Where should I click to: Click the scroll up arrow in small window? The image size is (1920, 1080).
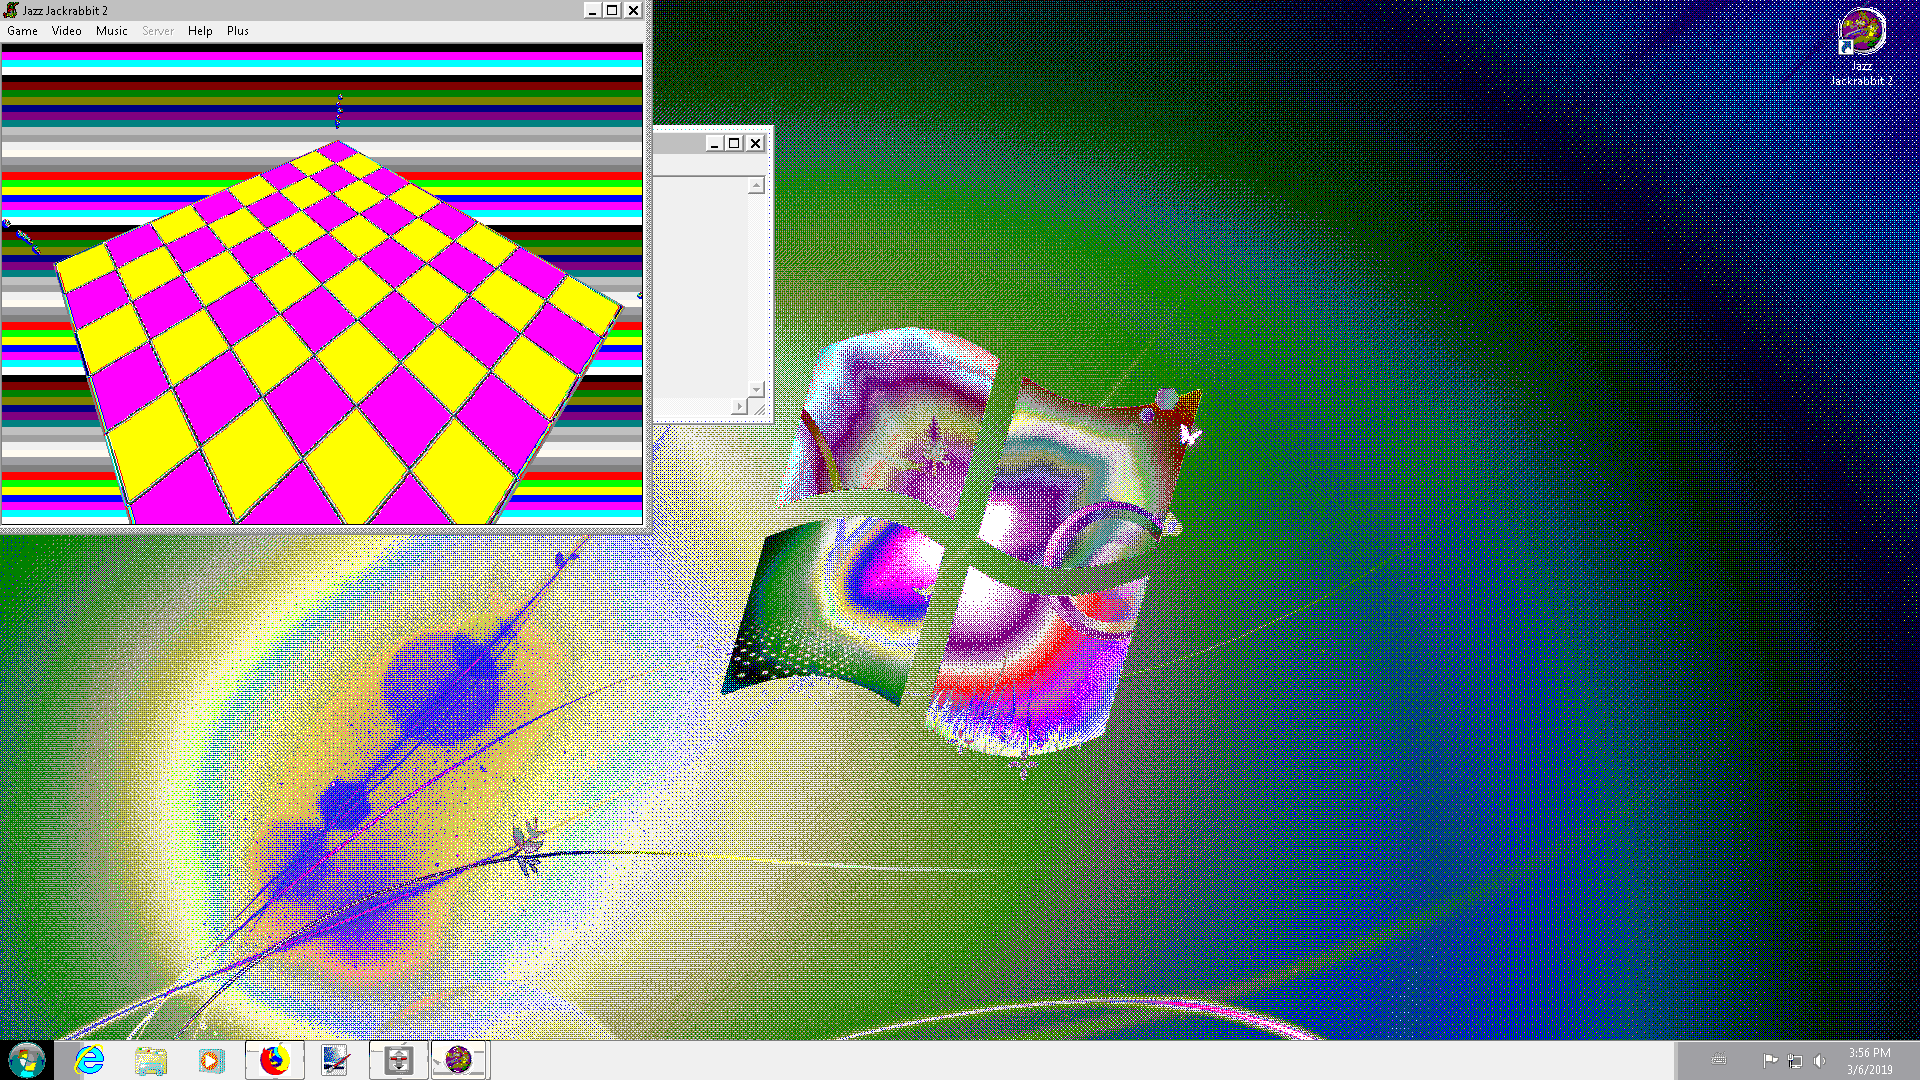tap(756, 186)
